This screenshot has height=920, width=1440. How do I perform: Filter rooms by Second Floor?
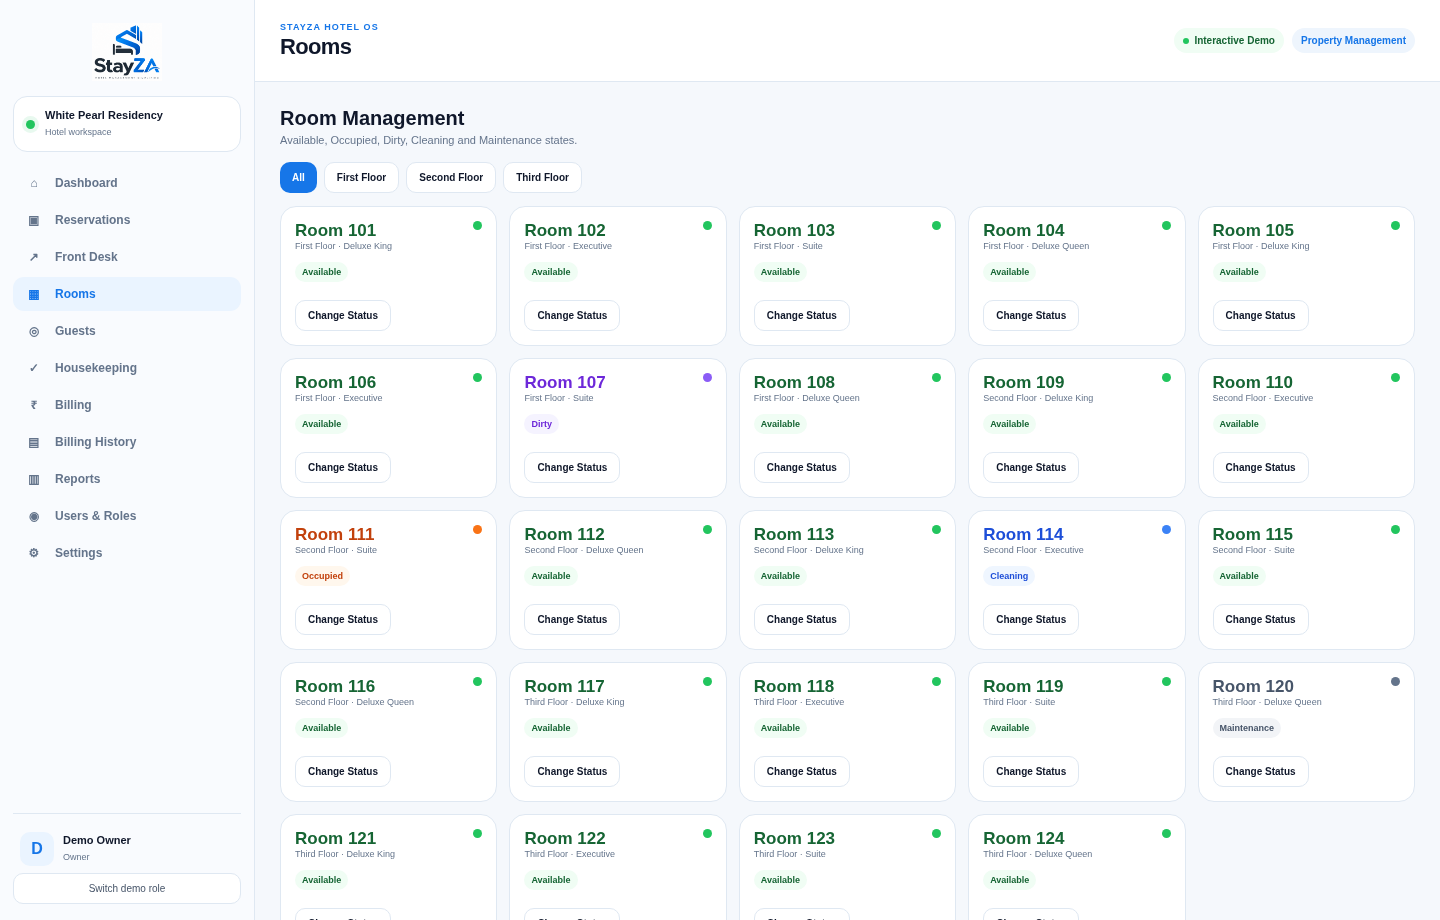[451, 177]
